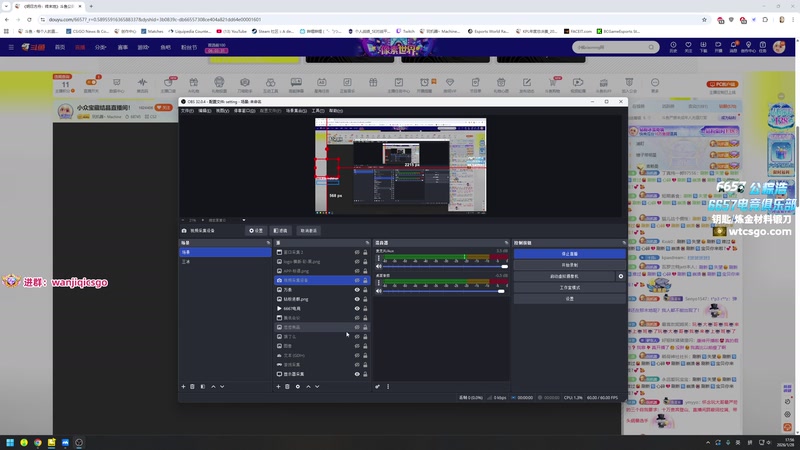Click the blue 停止直播 button in controls
This screenshot has height=450, width=800.
[569, 254]
